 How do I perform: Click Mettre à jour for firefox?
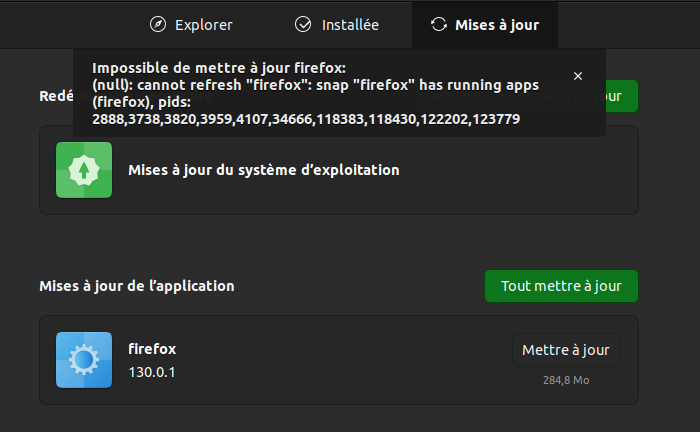pos(566,350)
